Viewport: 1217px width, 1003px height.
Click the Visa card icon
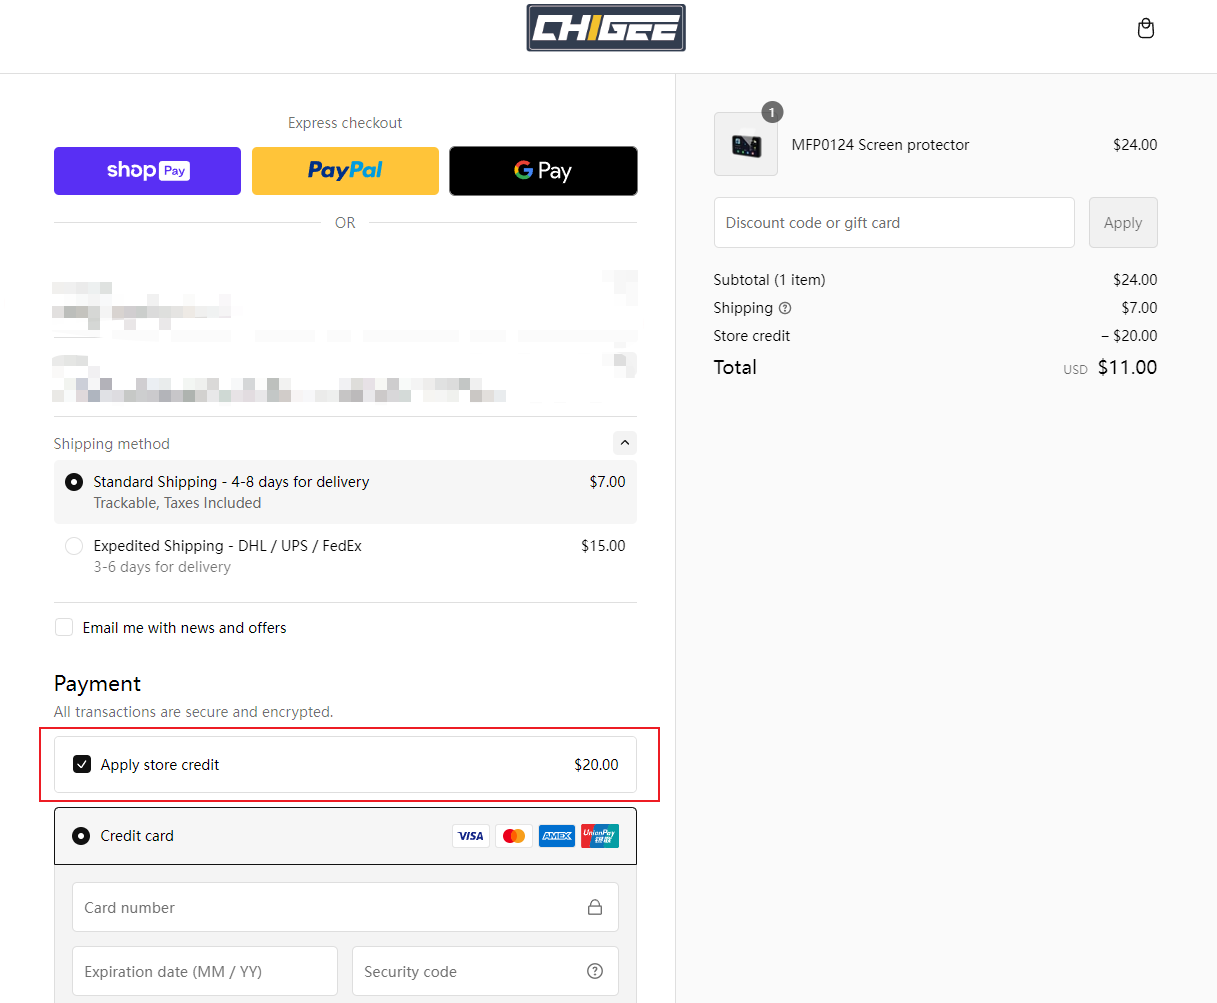pyautogui.click(x=471, y=836)
